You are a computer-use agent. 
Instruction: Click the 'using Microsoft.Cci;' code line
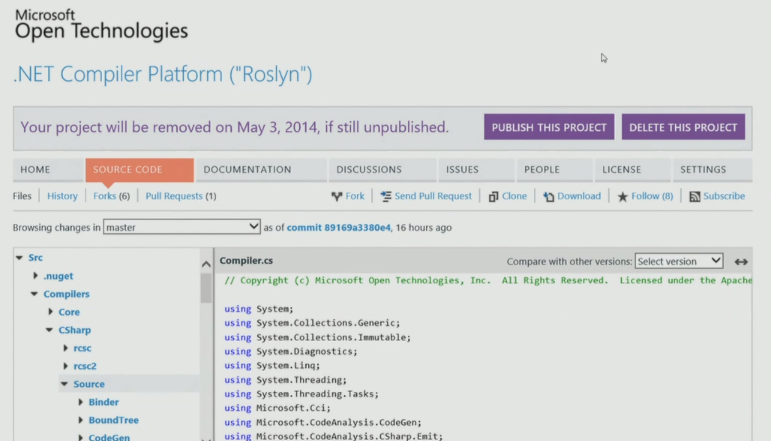[277, 408]
